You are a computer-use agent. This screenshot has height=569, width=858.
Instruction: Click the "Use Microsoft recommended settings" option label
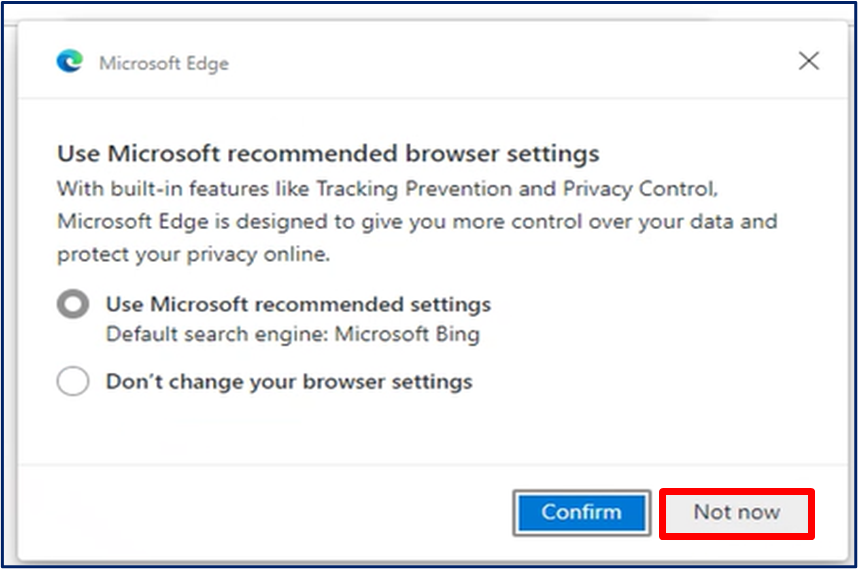tap(298, 304)
